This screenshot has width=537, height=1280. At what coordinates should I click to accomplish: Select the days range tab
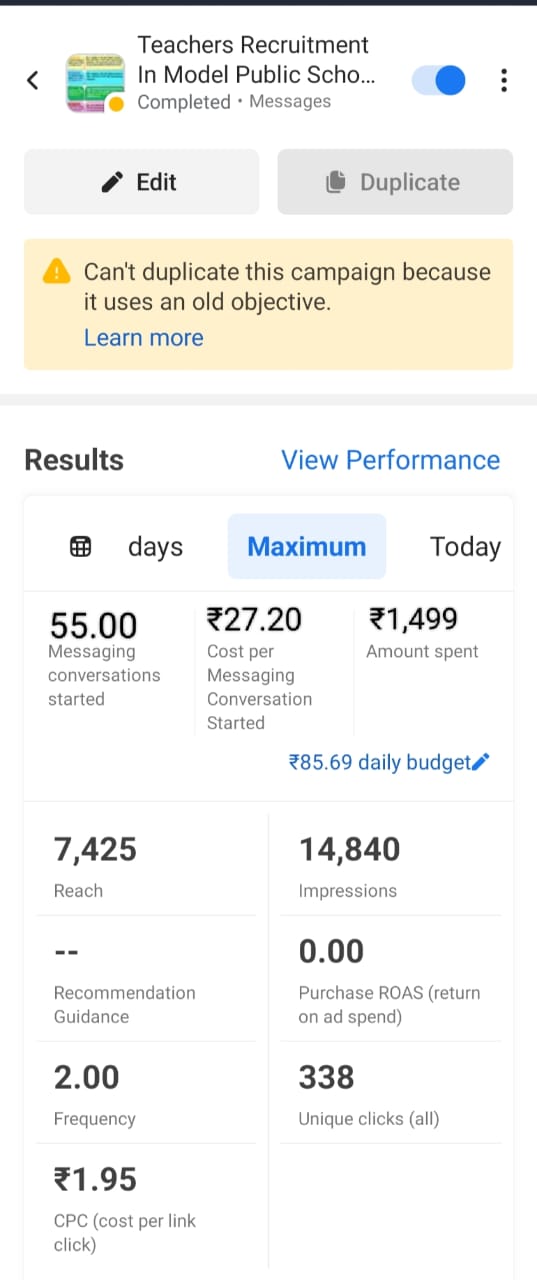point(155,547)
